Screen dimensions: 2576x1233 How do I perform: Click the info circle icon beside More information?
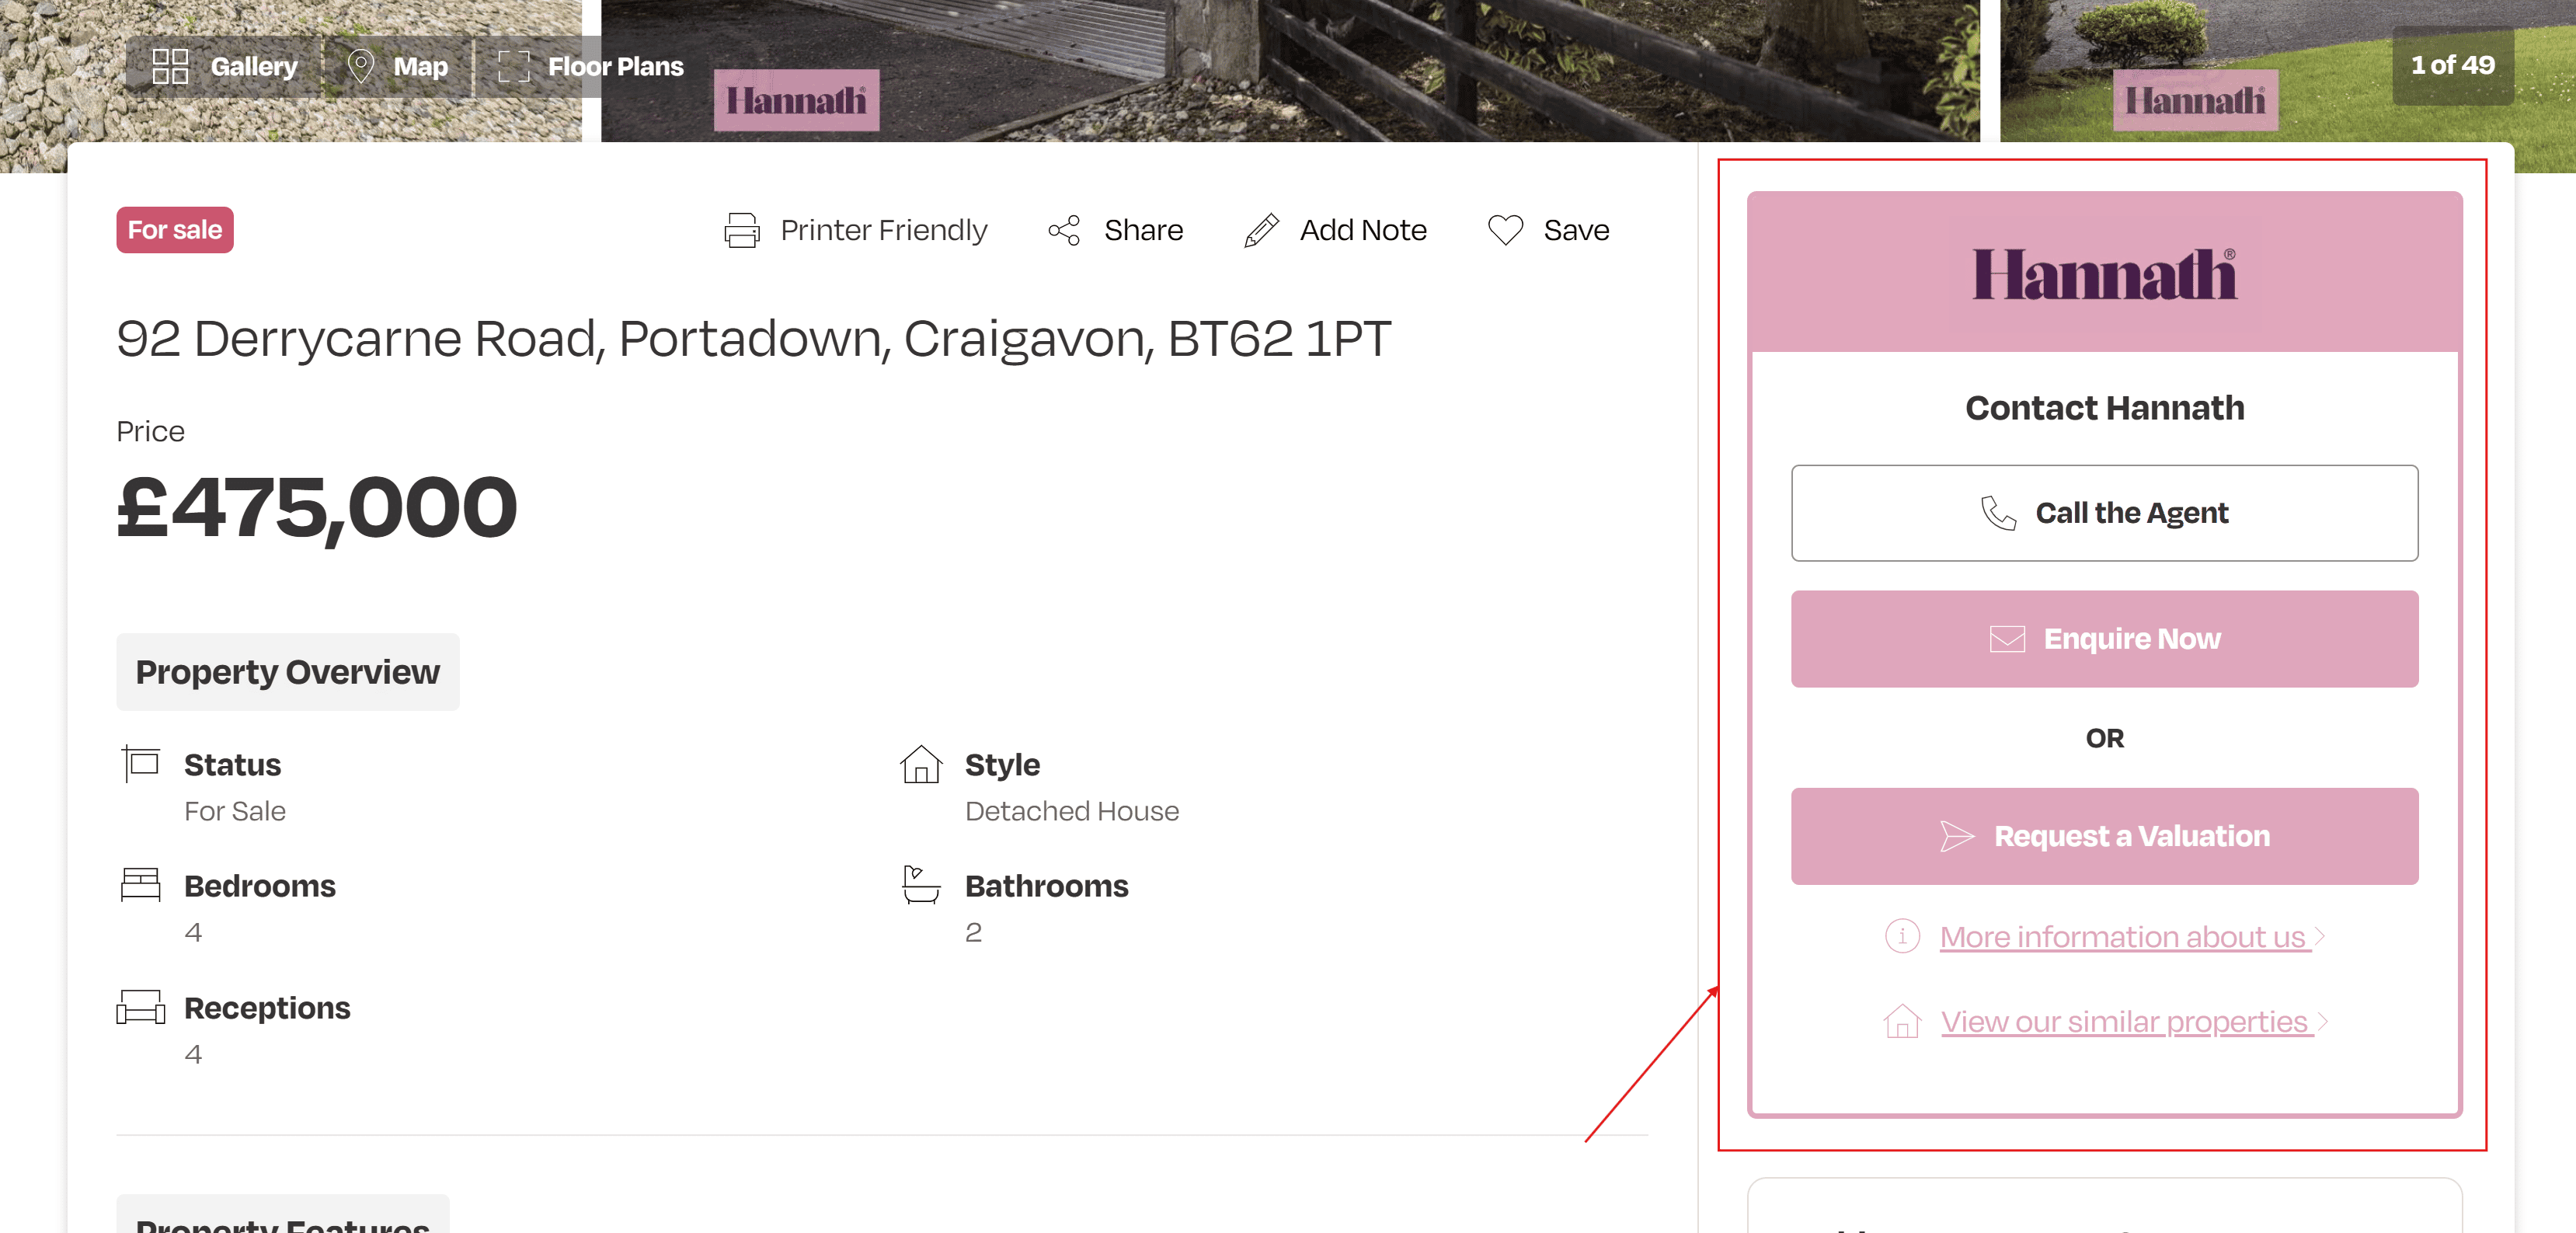point(1902,936)
